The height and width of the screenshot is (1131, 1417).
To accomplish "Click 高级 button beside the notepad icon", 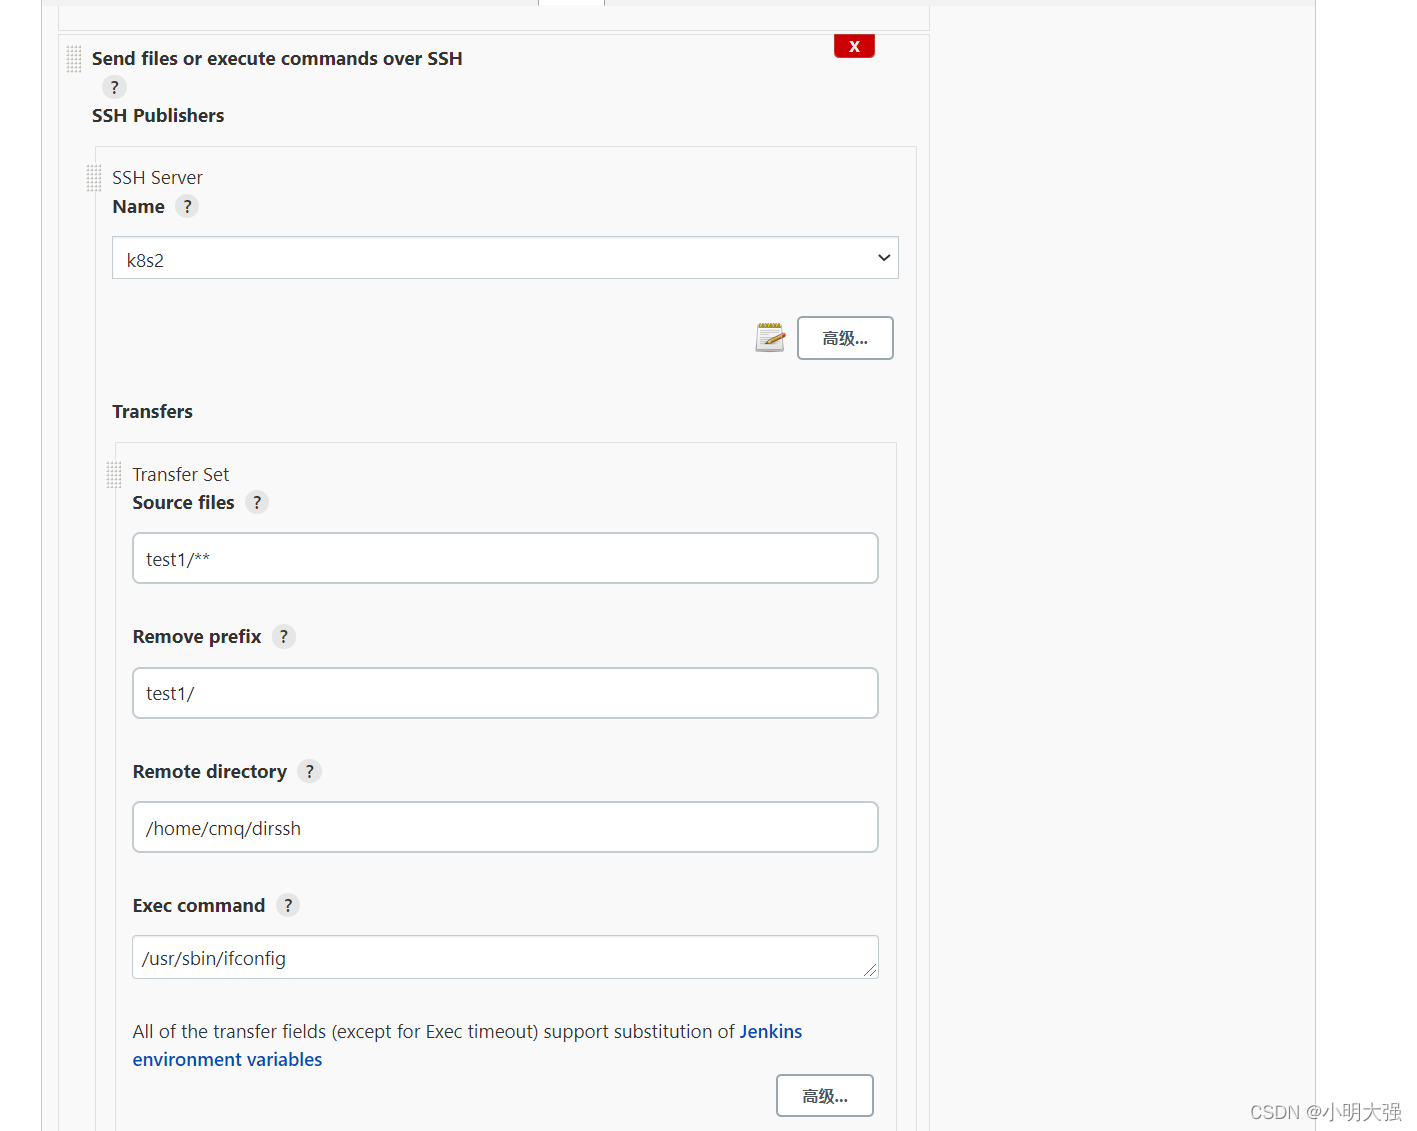I will 845,338.
